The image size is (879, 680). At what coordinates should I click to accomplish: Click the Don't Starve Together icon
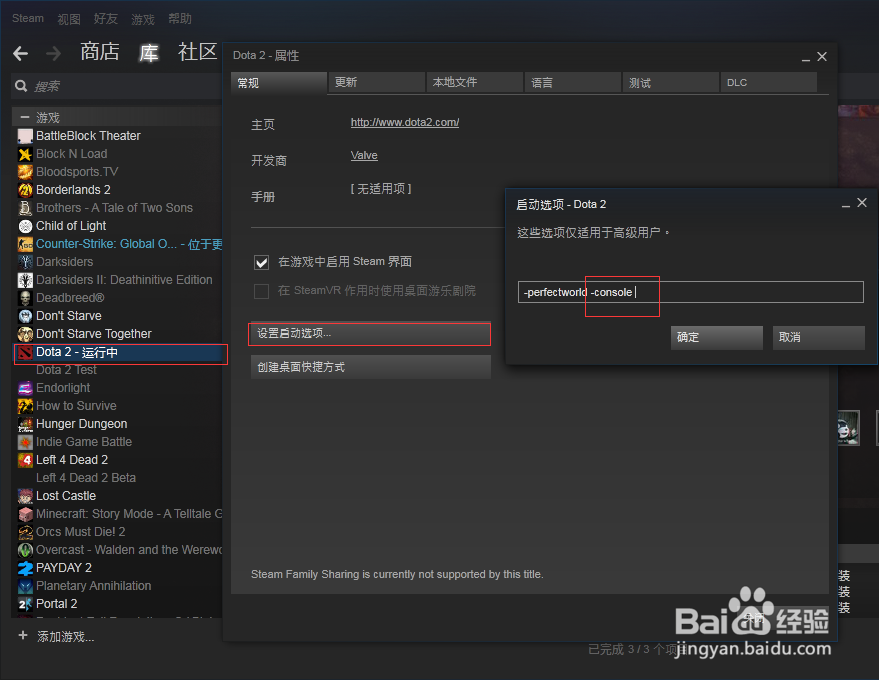(x=25, y=334)
